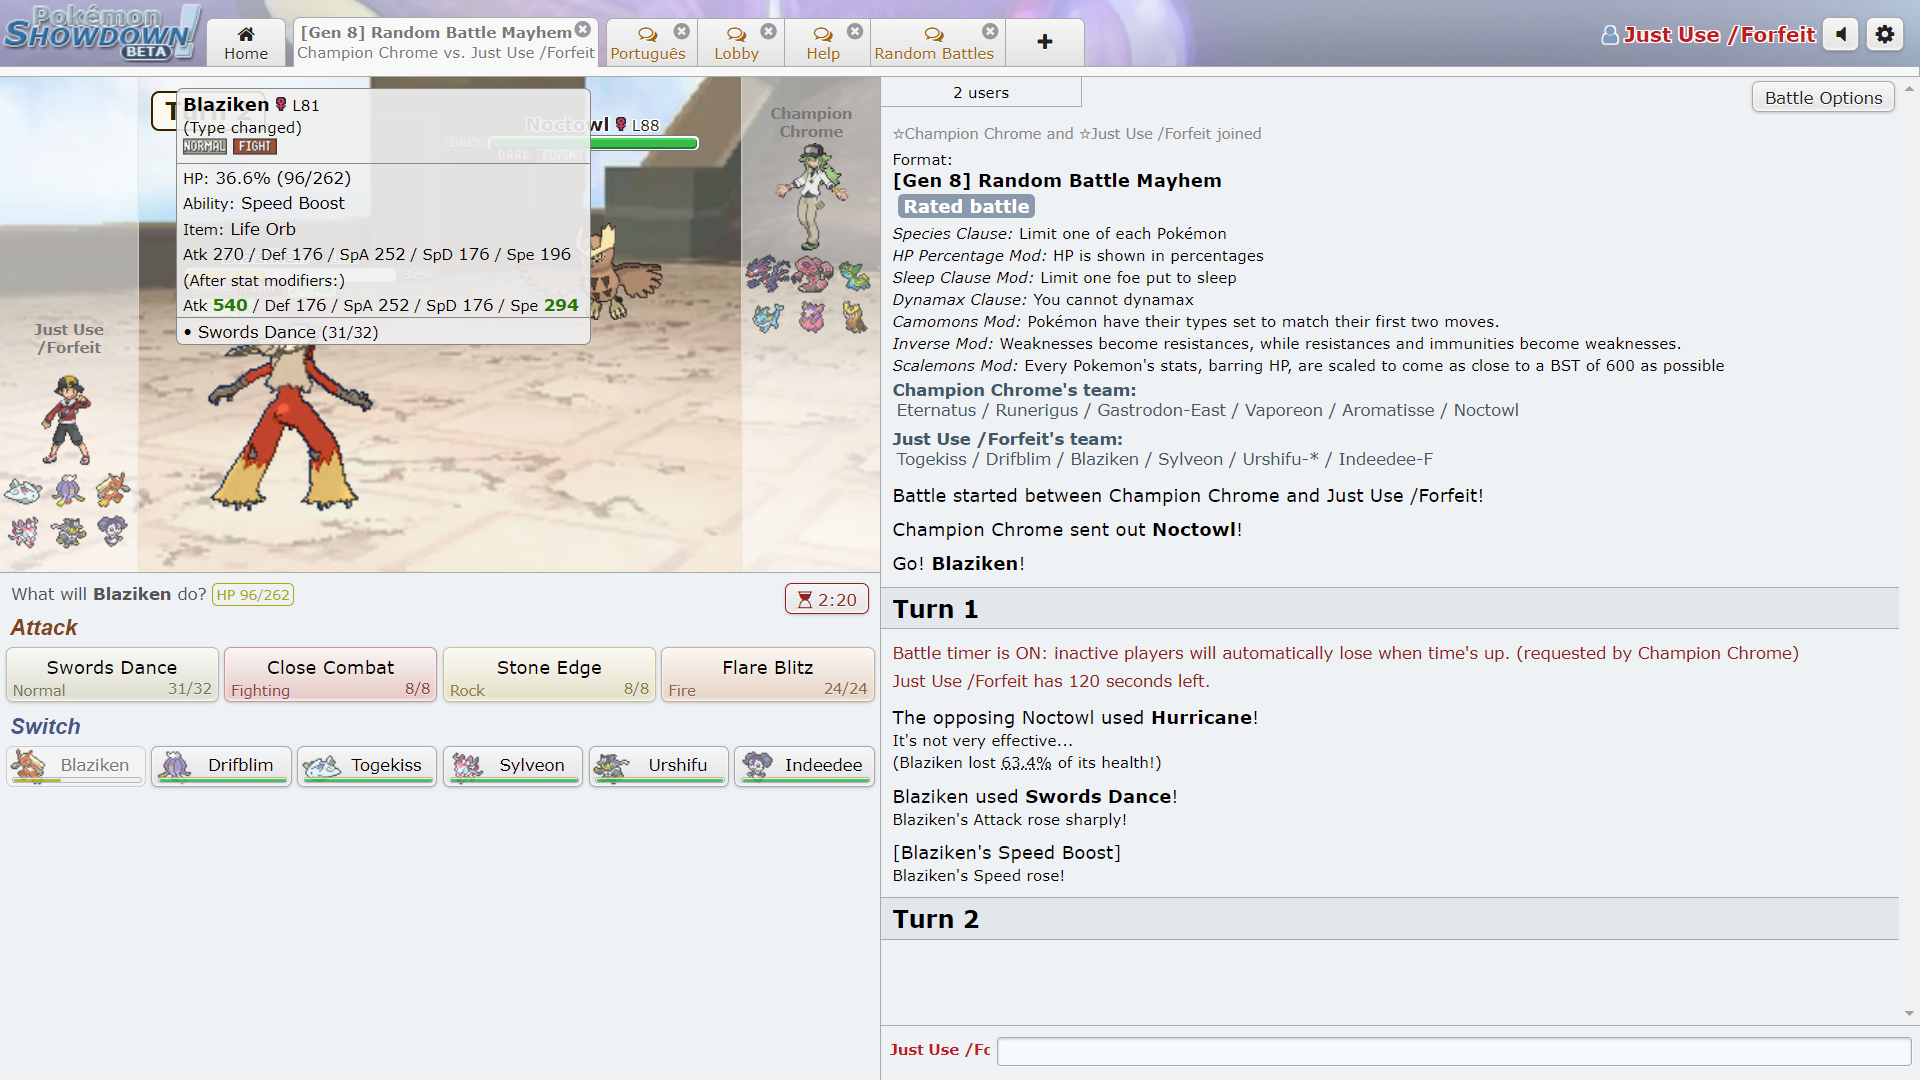This screenshot has width=1920, height=1080.
Task: Select the Gen 8 Random Battle Mayhem tab
Action: tap(445, 43)
